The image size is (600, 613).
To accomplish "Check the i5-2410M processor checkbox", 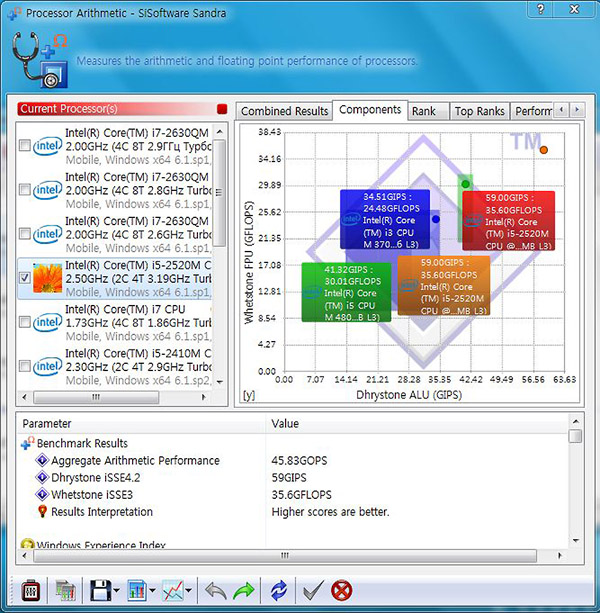I will (25, 366).
